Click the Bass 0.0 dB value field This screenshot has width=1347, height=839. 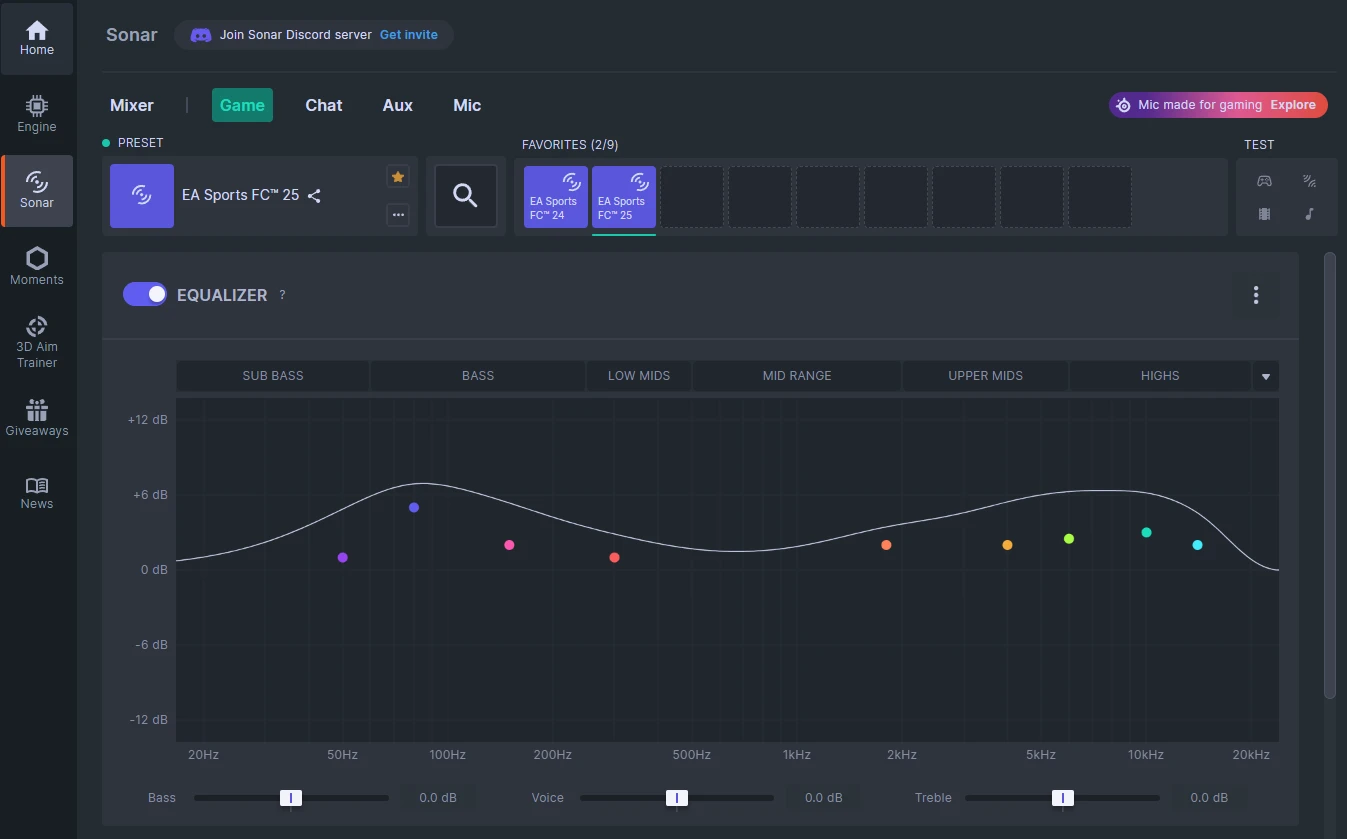pyautogui.click(x=438, y=798)
